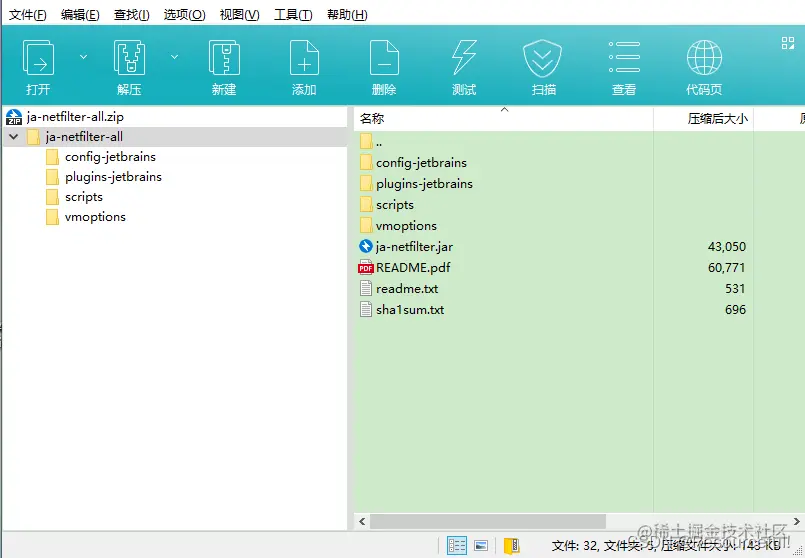Select scripts folder in the left tree

84,197
